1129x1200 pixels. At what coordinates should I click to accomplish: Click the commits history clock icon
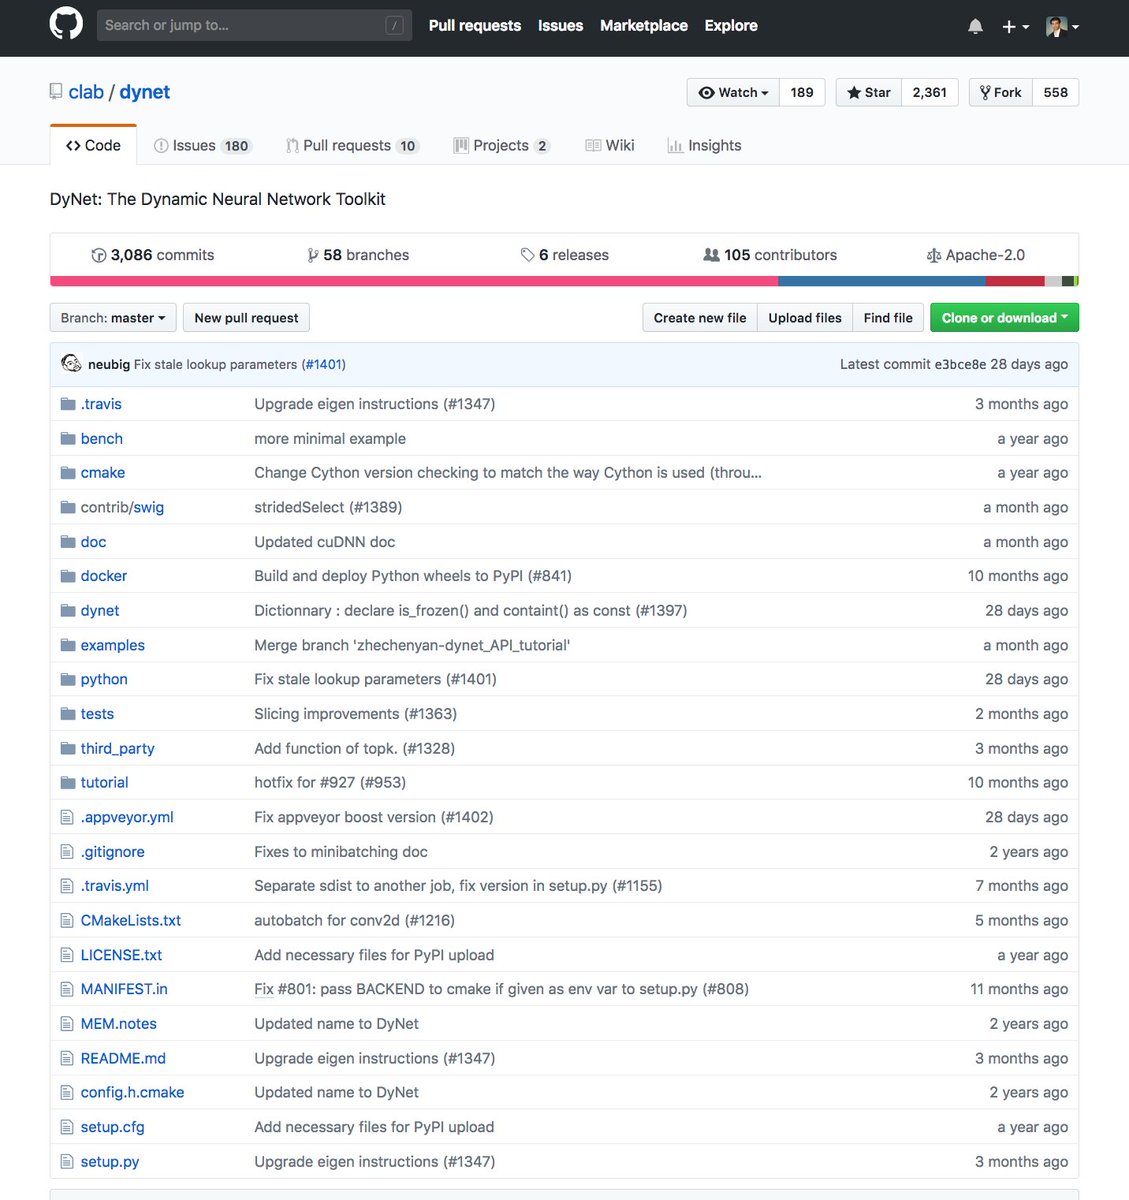pyautogui.click(x=98, y=255)
